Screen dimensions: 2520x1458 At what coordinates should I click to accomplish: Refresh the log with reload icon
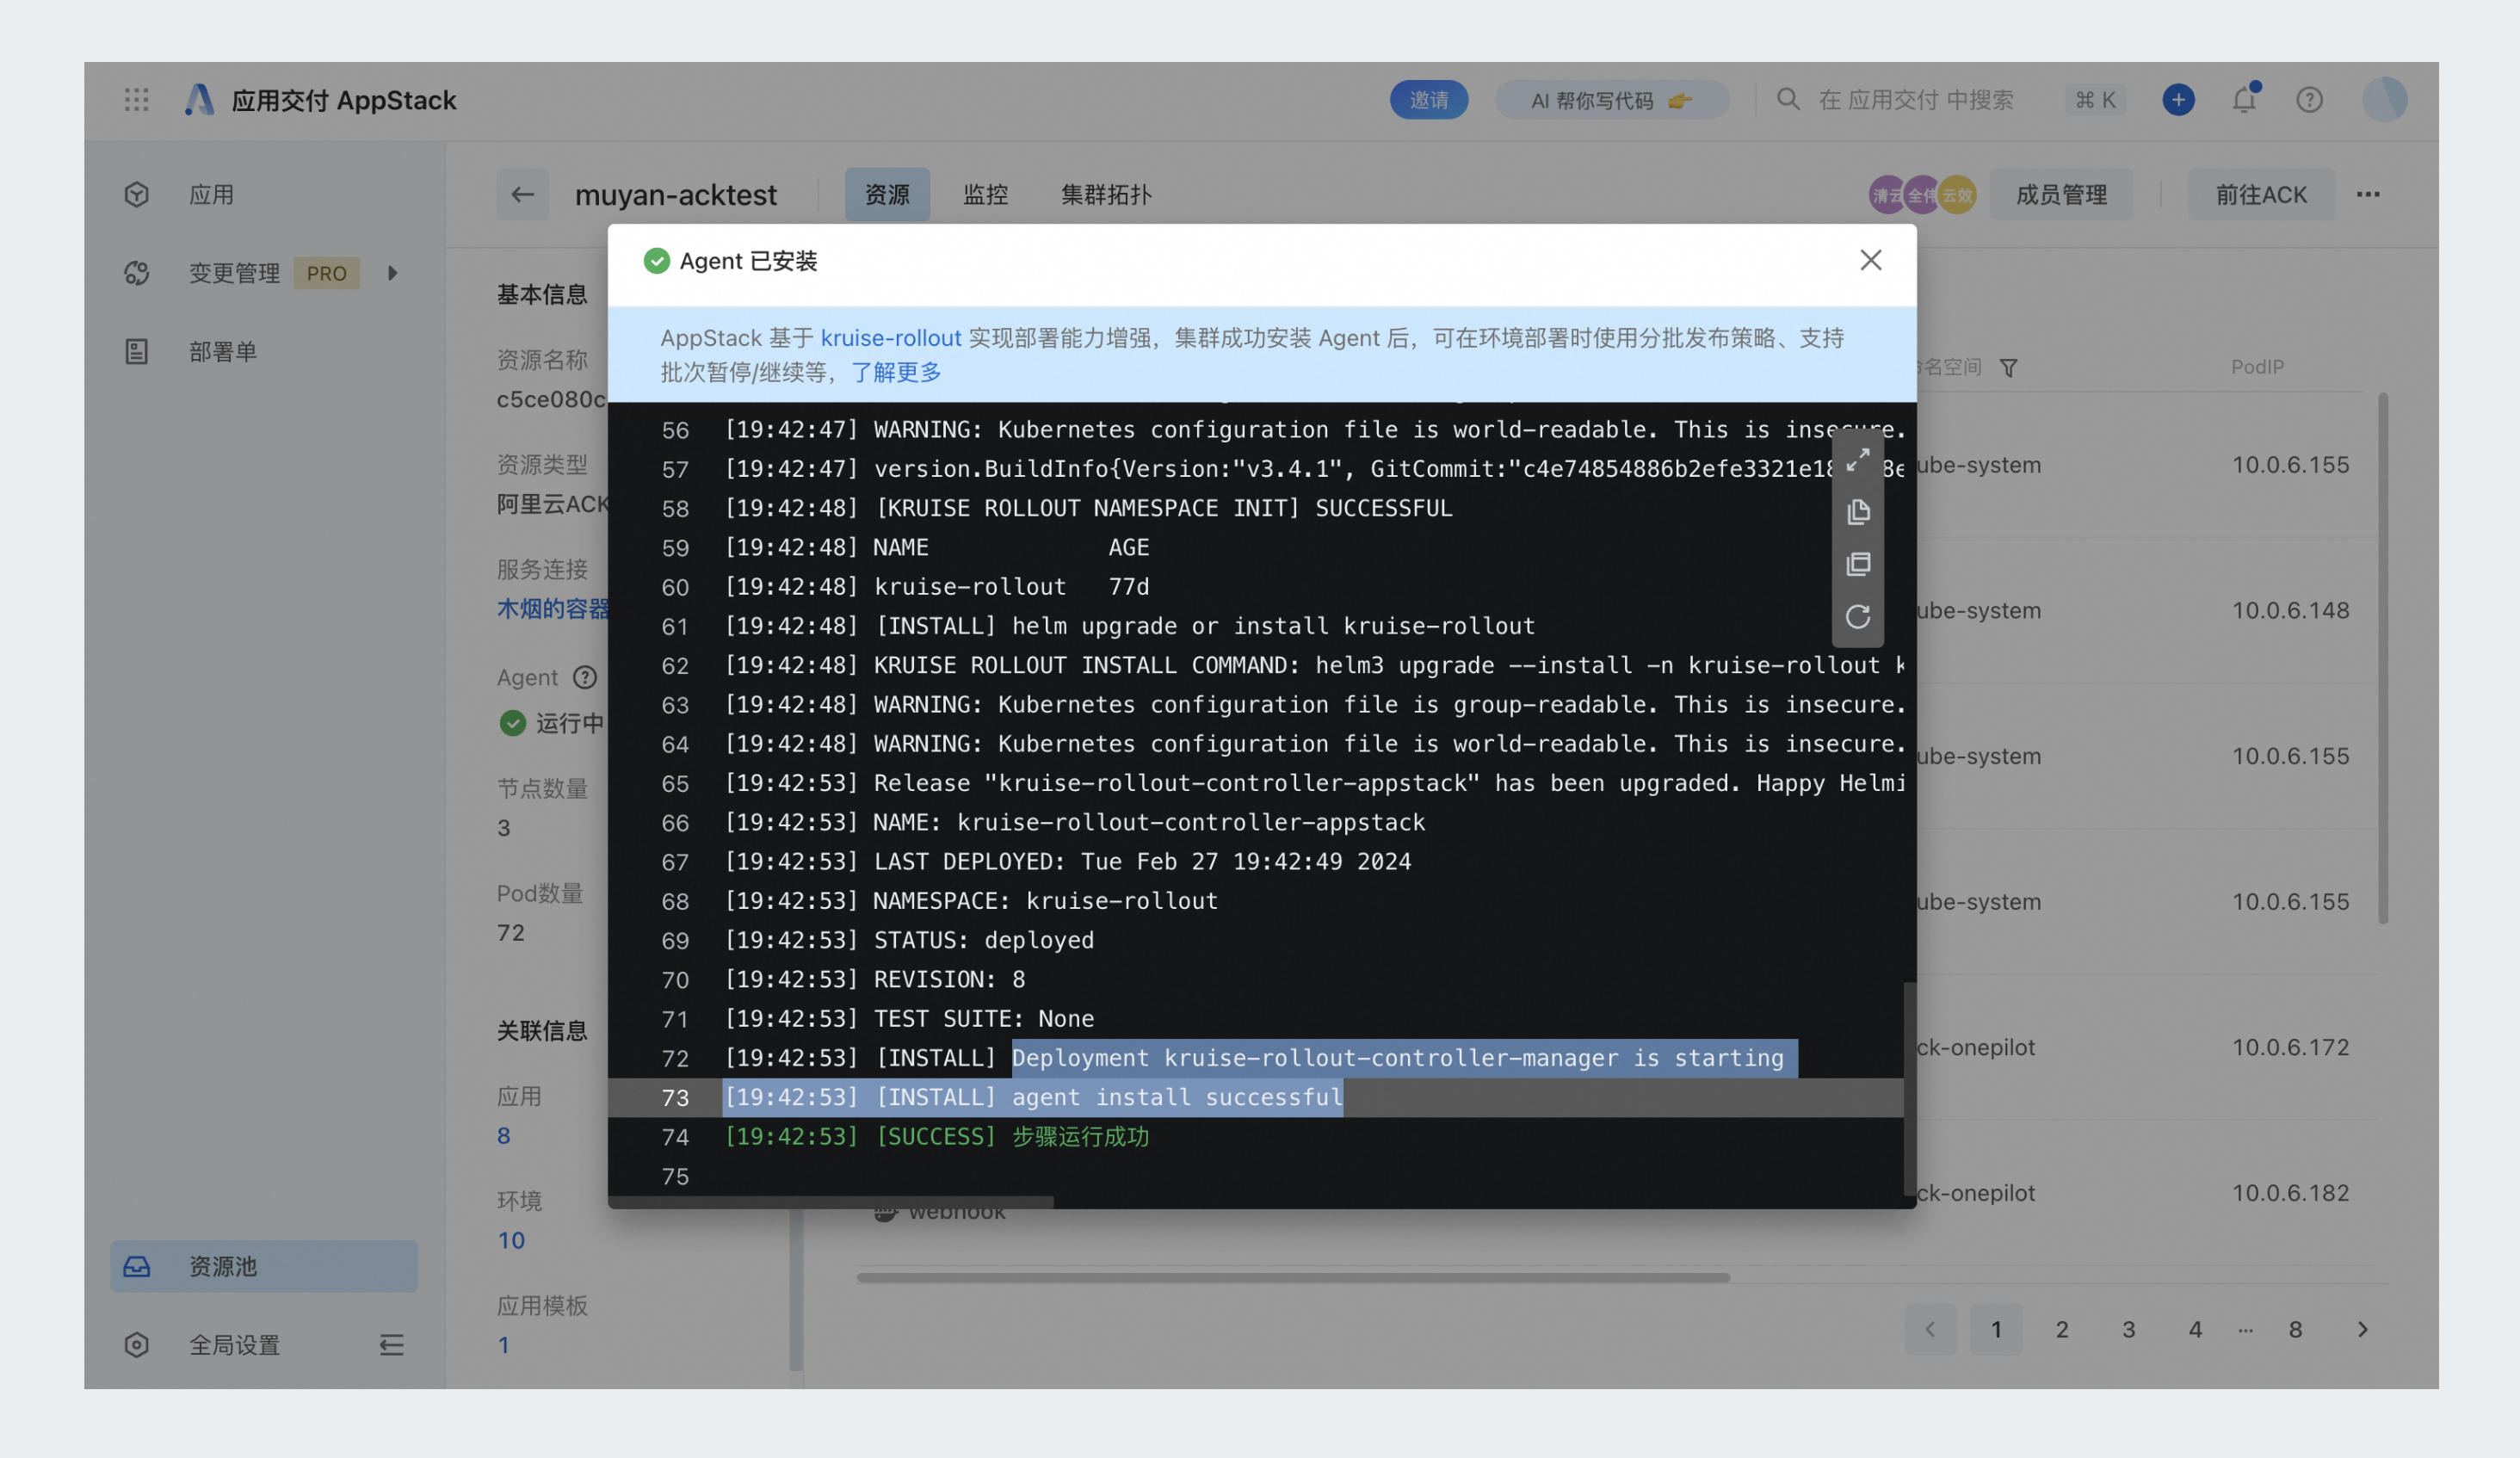pyautogui.click(x=1858, y=616)
